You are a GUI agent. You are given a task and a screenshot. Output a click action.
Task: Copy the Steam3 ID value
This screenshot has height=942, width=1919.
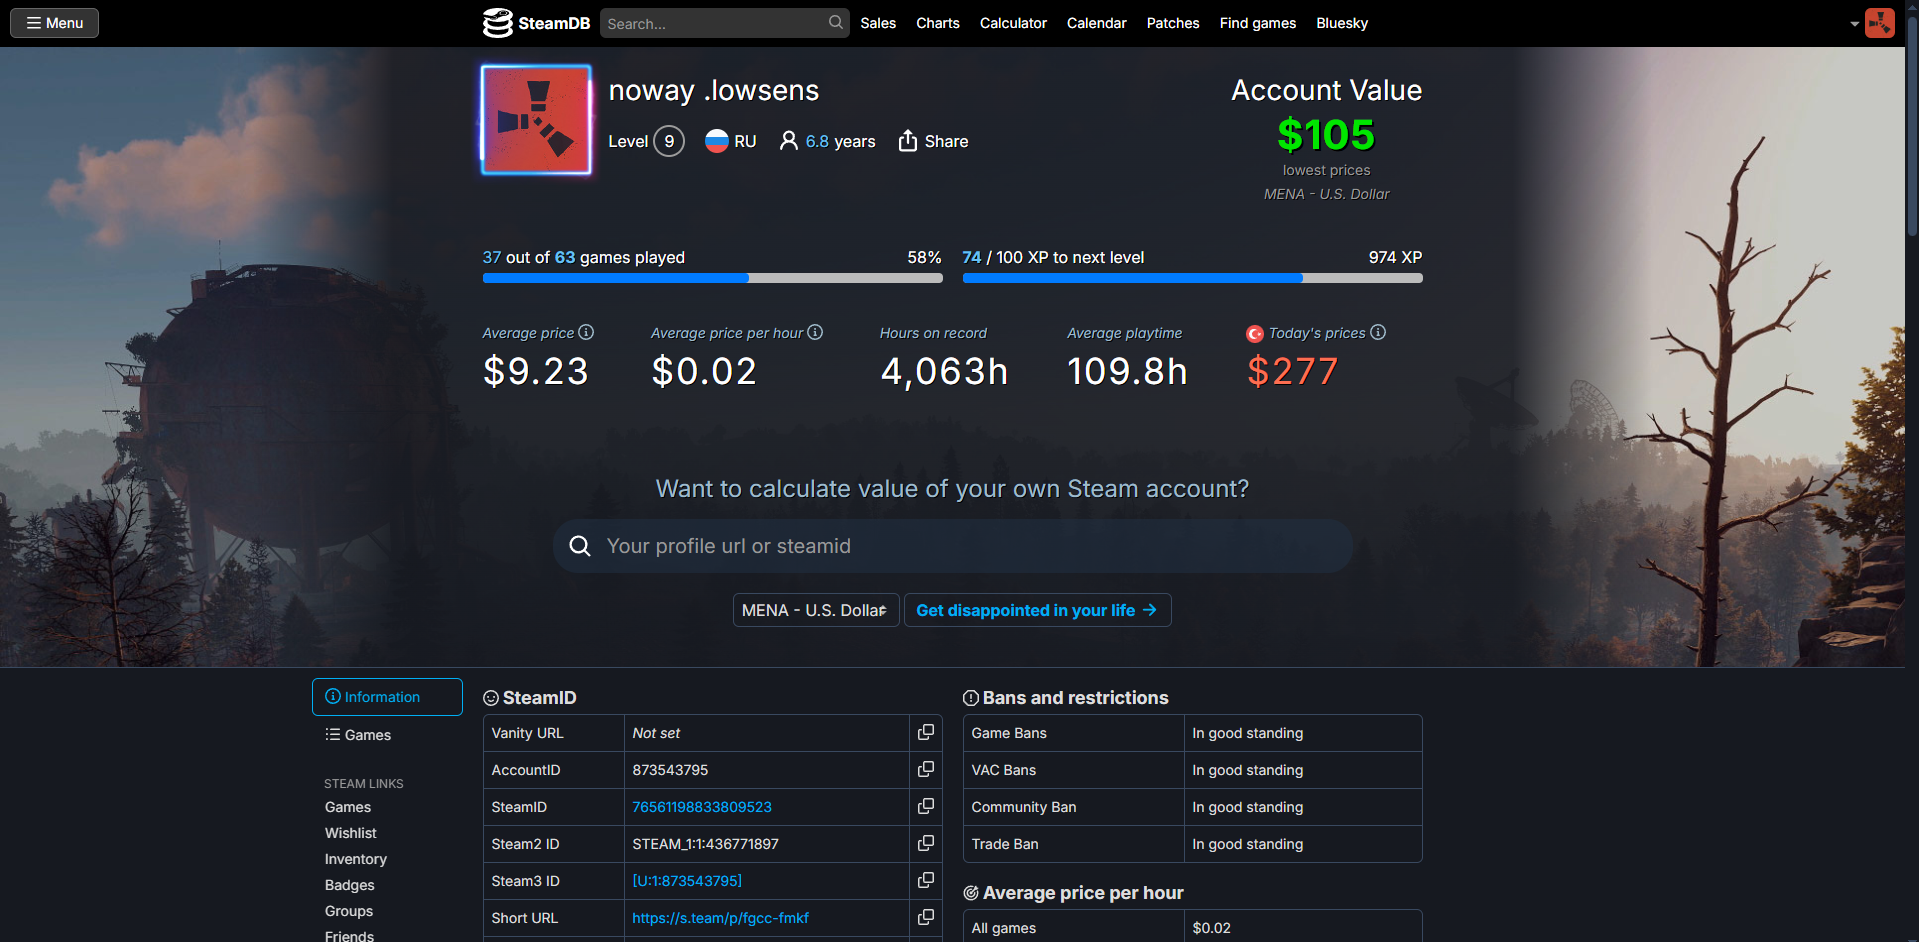click(x=926, y=881)
